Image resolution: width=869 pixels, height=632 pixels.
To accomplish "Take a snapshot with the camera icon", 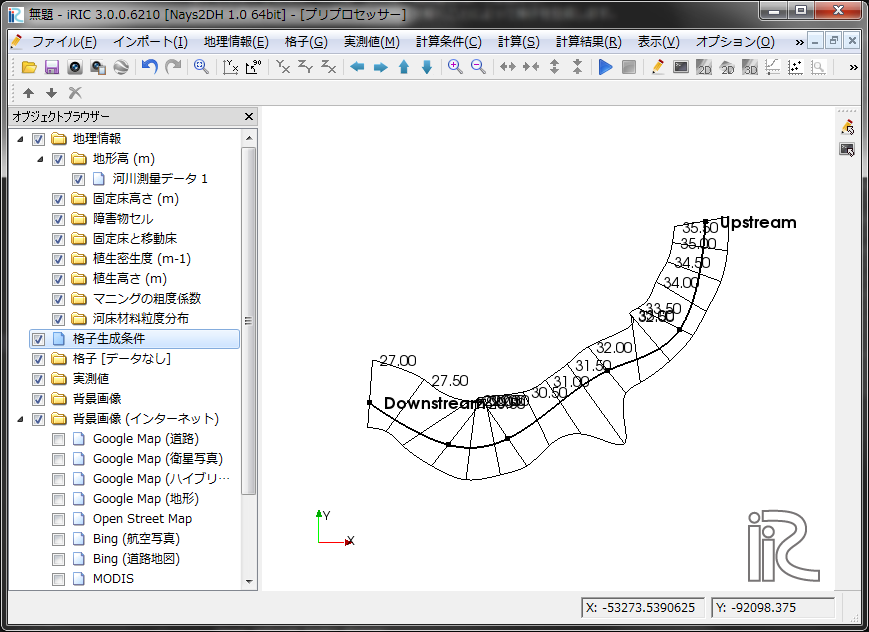I will pyautogui.click(x=75, y=68).
